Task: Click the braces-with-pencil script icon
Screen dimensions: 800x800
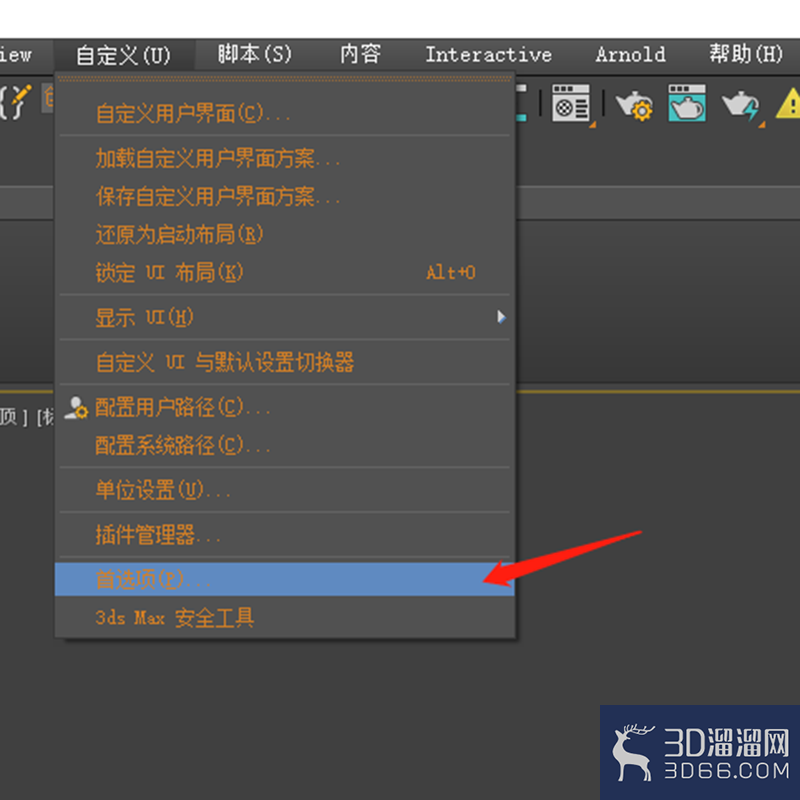Action: [x=15, y=102]
